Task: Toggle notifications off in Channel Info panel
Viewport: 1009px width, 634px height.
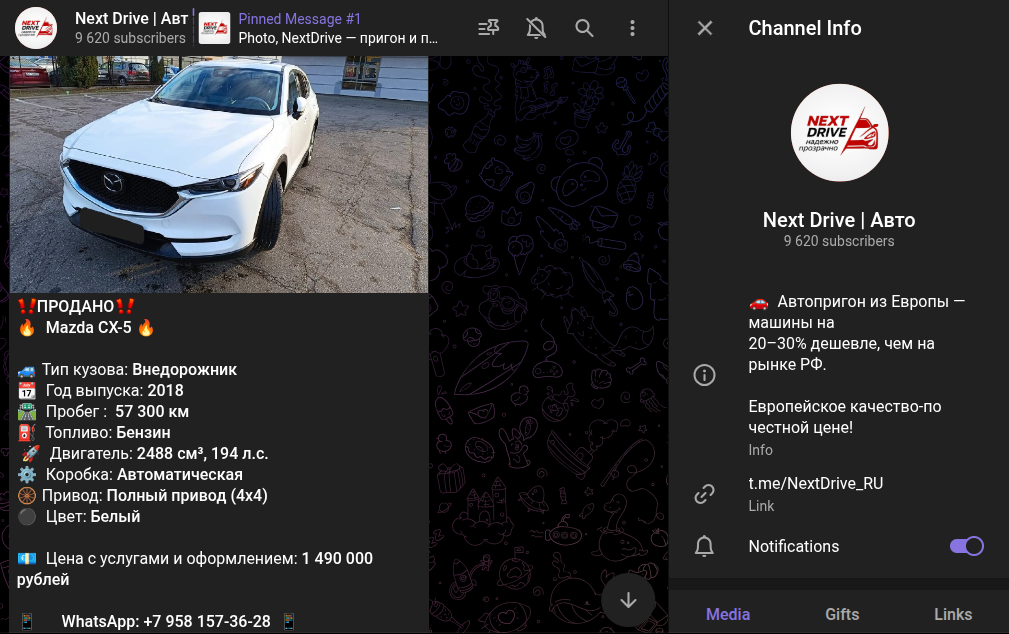Action: [x=966, y=546]
